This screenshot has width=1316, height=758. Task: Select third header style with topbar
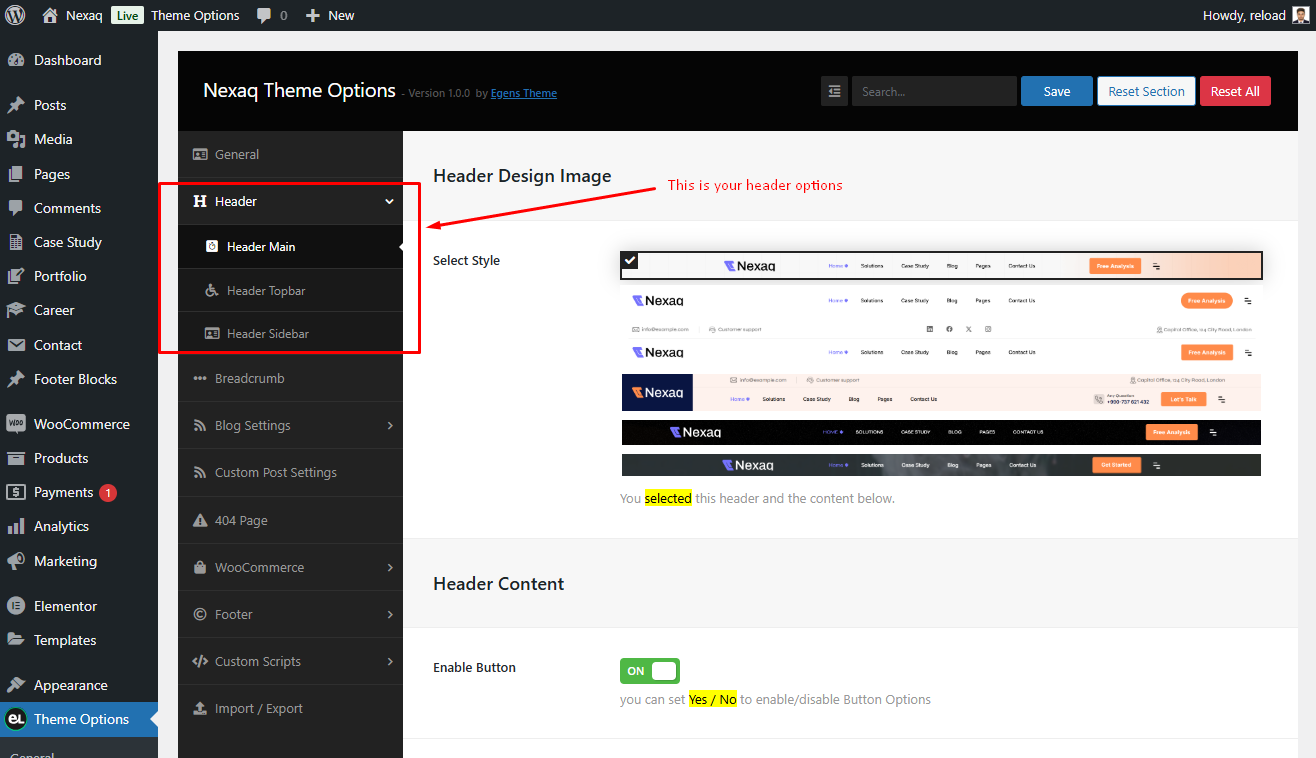941,342
